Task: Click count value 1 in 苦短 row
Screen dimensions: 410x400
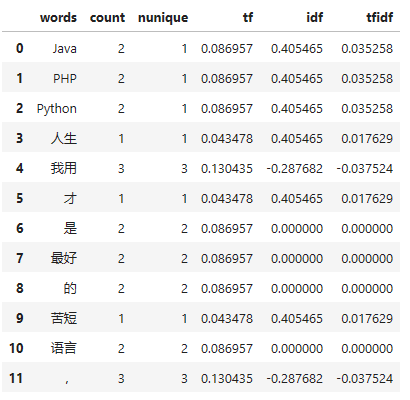Action: click(x=121, y=319)
